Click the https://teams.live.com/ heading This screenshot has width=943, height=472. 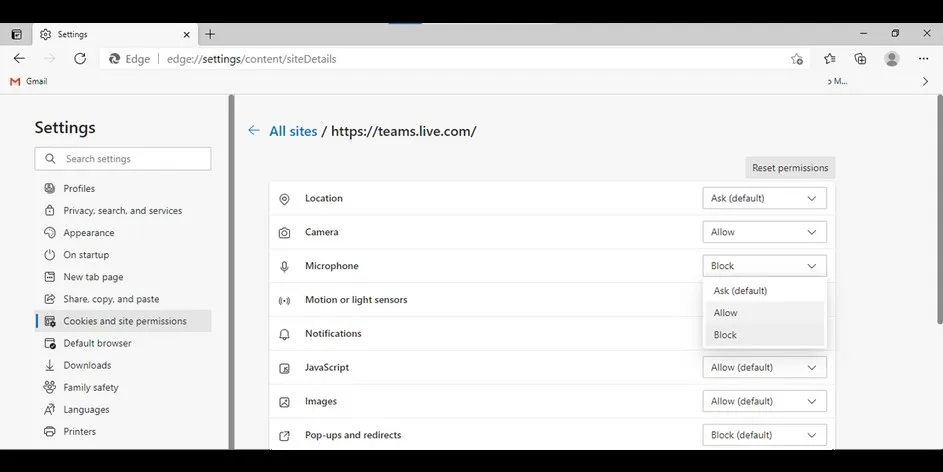pos(404,131)
